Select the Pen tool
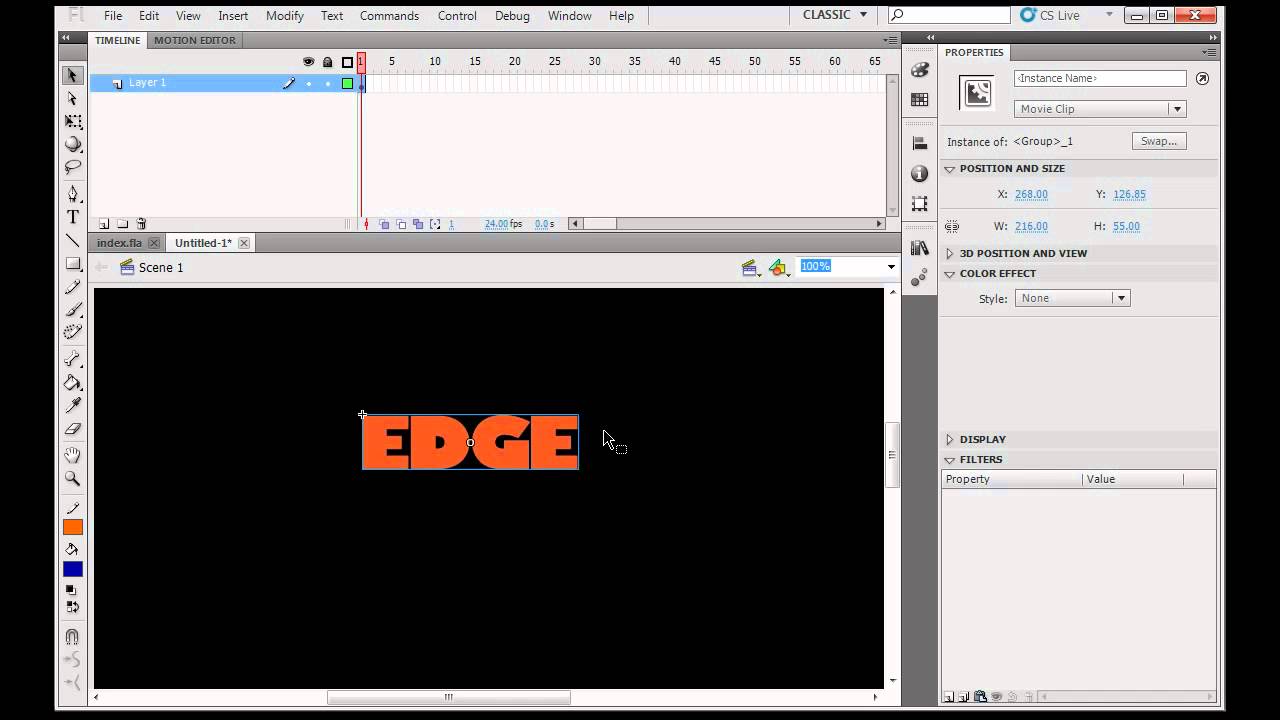 pyautogui.click(x=73, y=194)
